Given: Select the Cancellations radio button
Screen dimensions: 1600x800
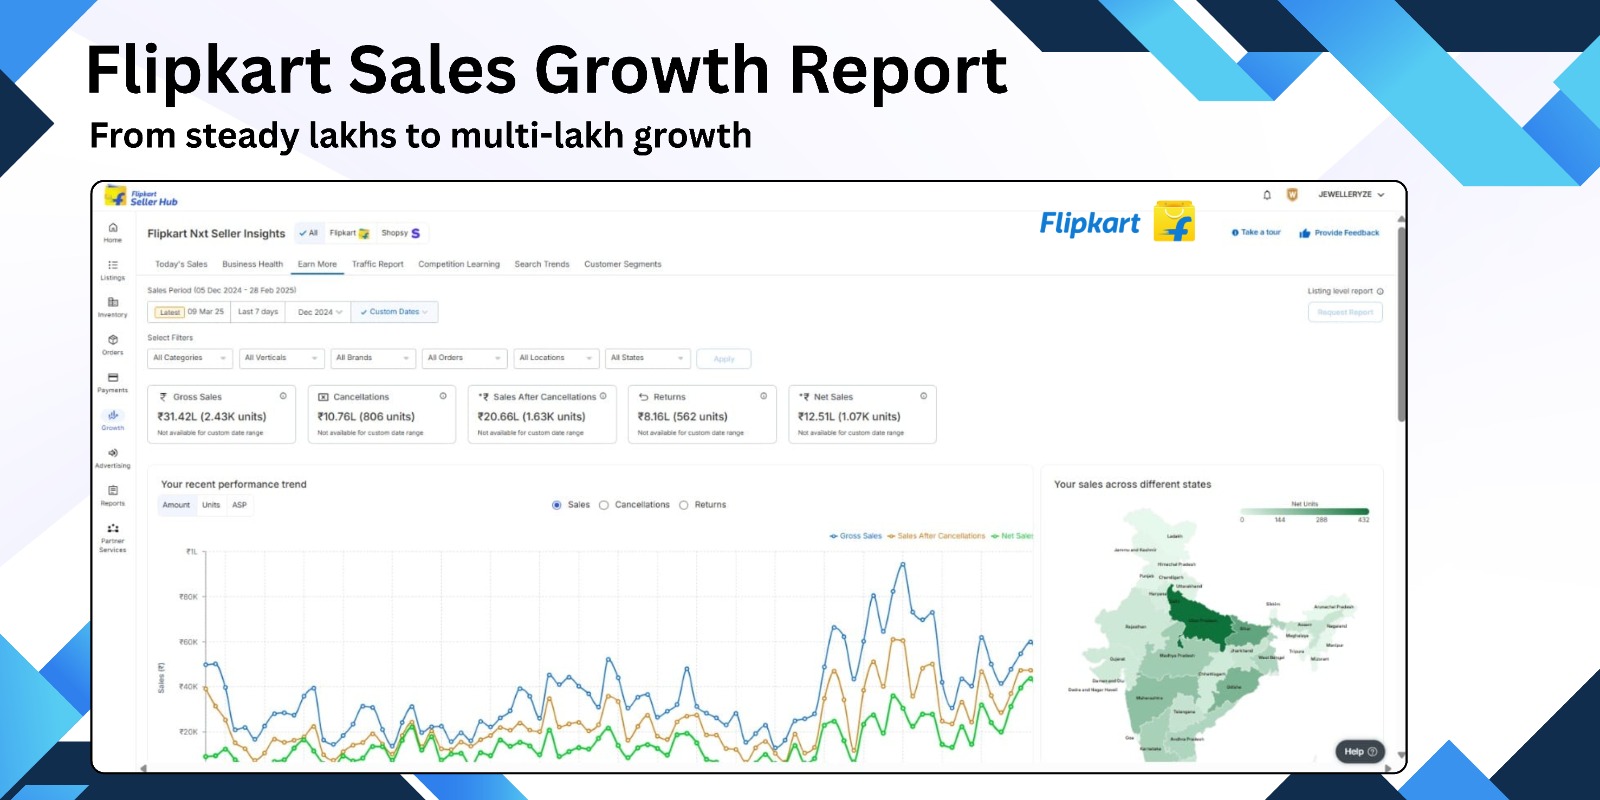Looking at the screenshot, I should point(604,505).
